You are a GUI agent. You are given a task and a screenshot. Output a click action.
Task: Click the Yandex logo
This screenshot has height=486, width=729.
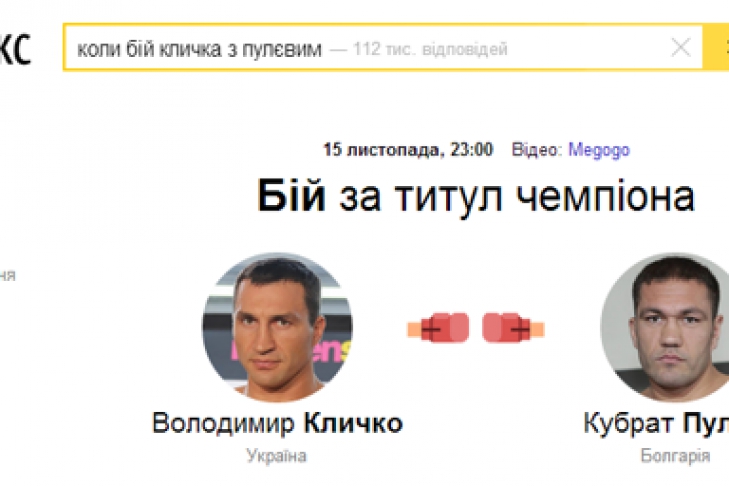(15, 47)
